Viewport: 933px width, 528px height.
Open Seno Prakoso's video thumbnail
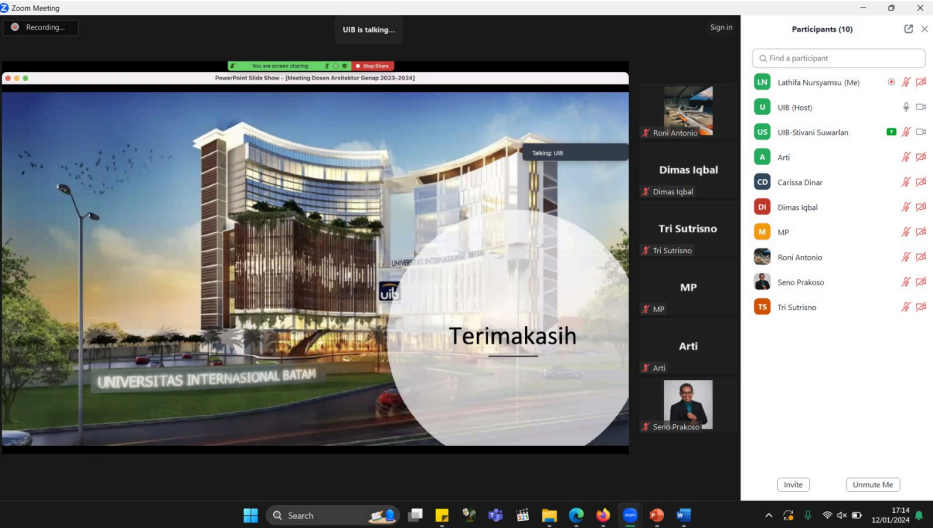688,405
